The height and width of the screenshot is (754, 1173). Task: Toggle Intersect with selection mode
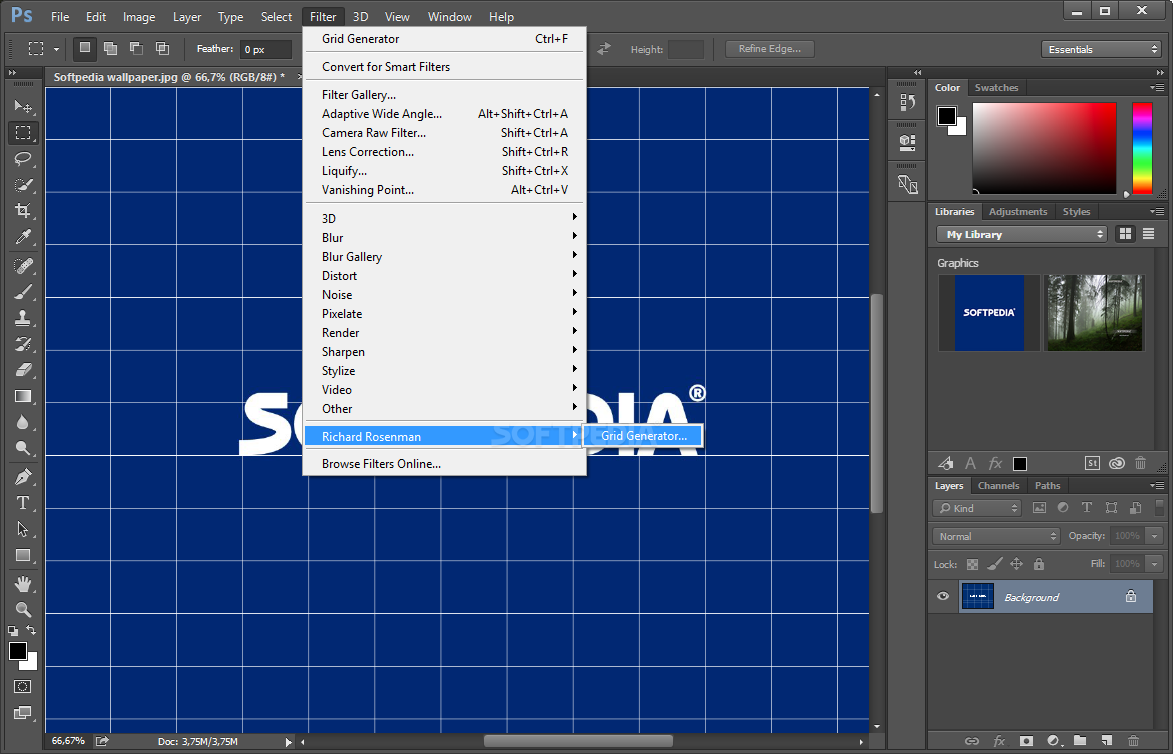pyautogui.click(x=162, y=49)
